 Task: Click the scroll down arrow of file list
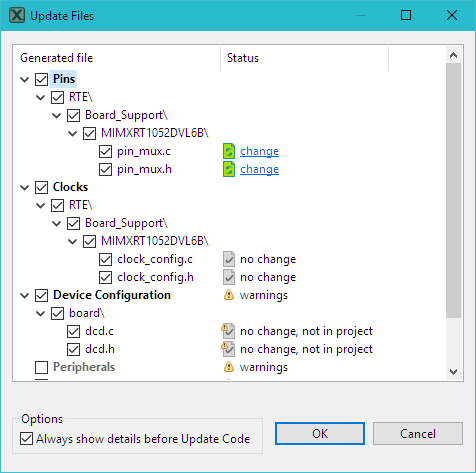click(x=453, y=371)
